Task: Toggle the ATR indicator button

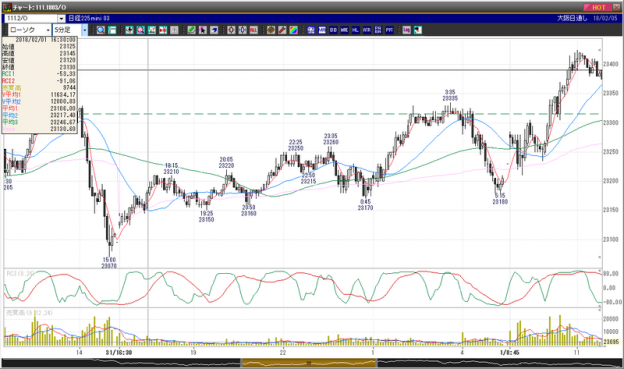Action: 367,30
